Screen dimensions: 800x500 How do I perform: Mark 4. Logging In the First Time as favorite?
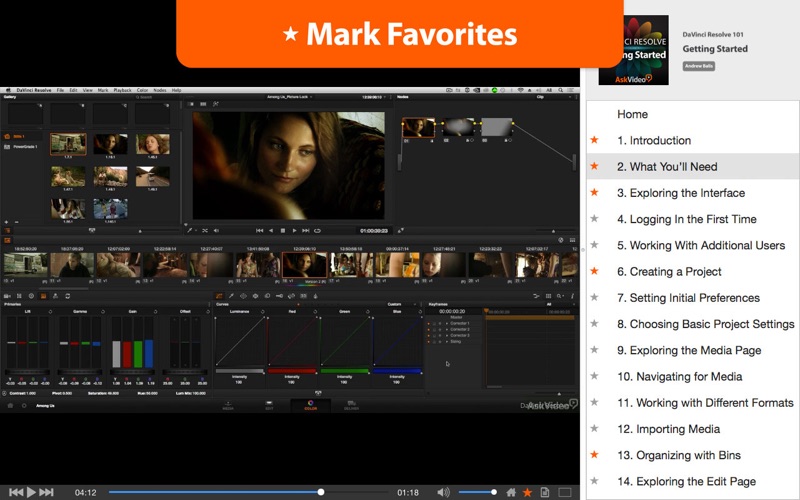pyautogui.click(x=595, y=219)
